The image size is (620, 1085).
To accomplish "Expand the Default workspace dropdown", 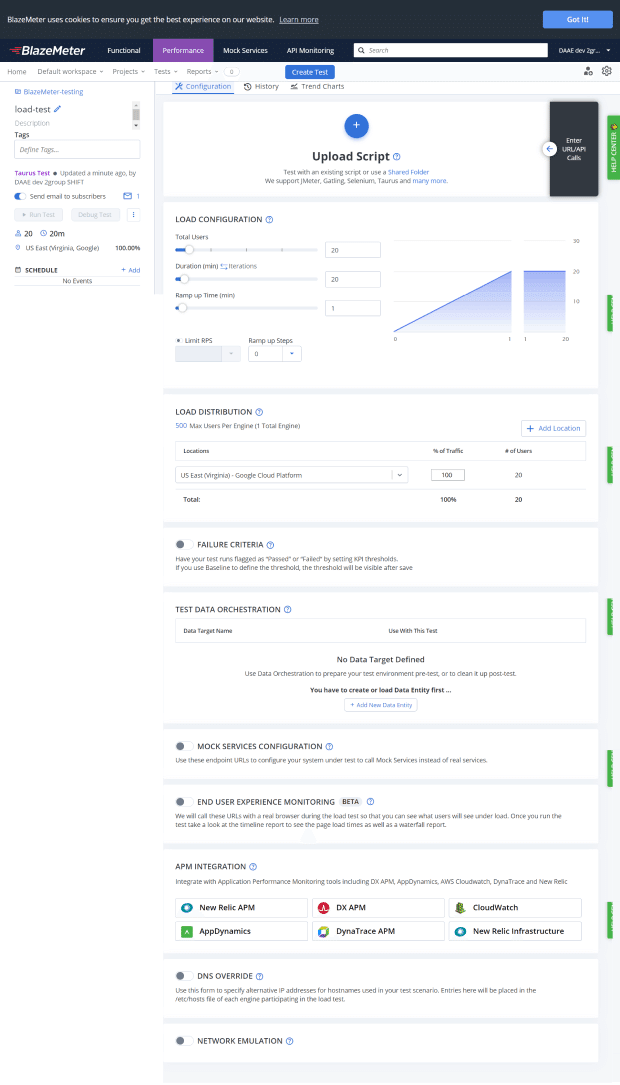I will (70, 71).
